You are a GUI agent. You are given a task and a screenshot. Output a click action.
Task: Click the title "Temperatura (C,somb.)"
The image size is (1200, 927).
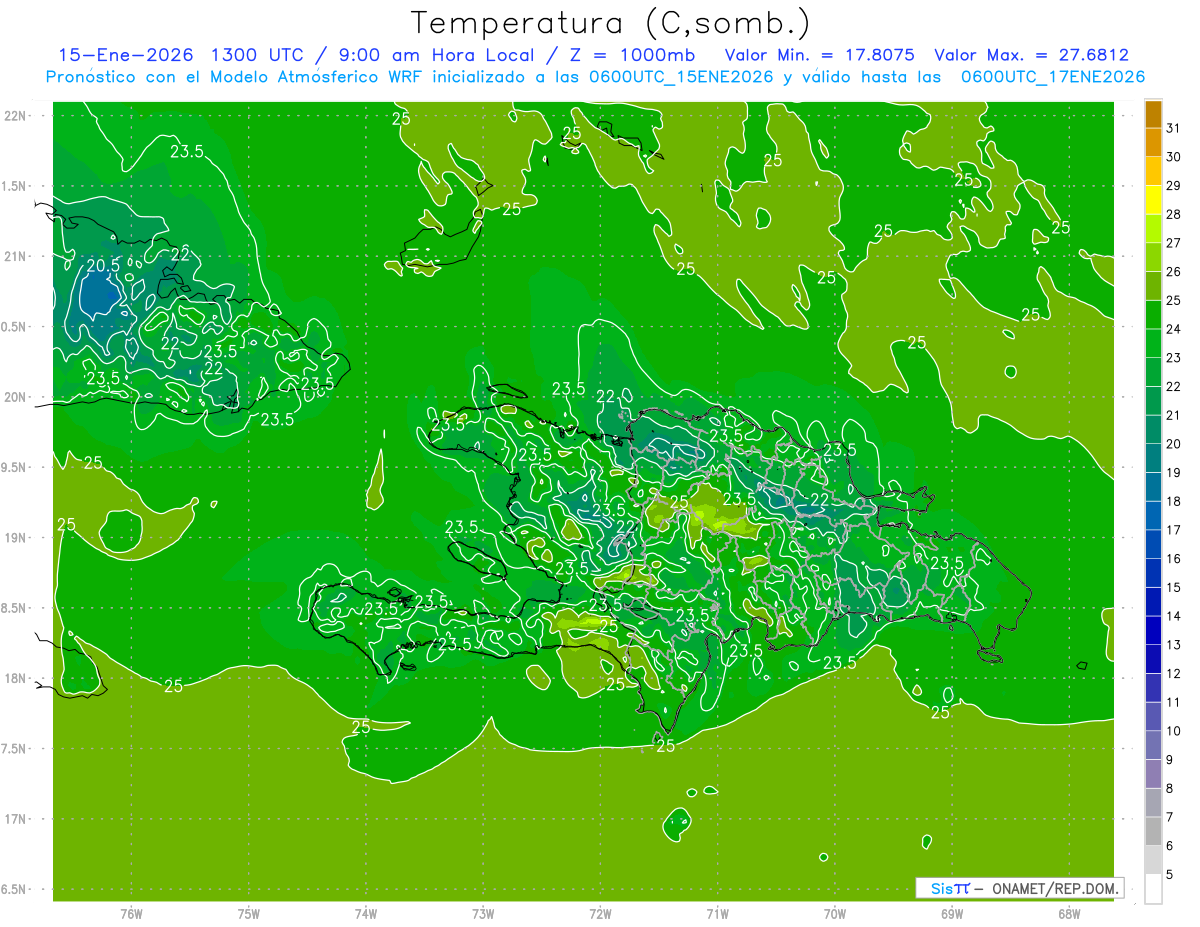[610, 23]
